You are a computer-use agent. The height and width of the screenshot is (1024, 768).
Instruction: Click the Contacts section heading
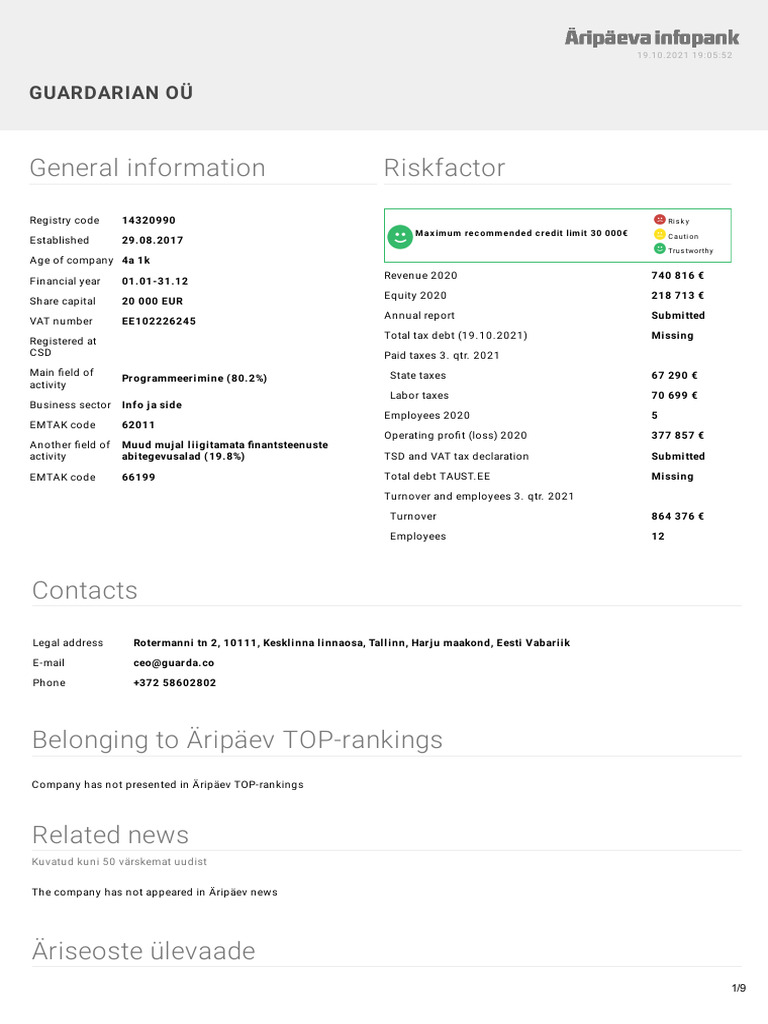pyautogui.click(x=85, y=590)
